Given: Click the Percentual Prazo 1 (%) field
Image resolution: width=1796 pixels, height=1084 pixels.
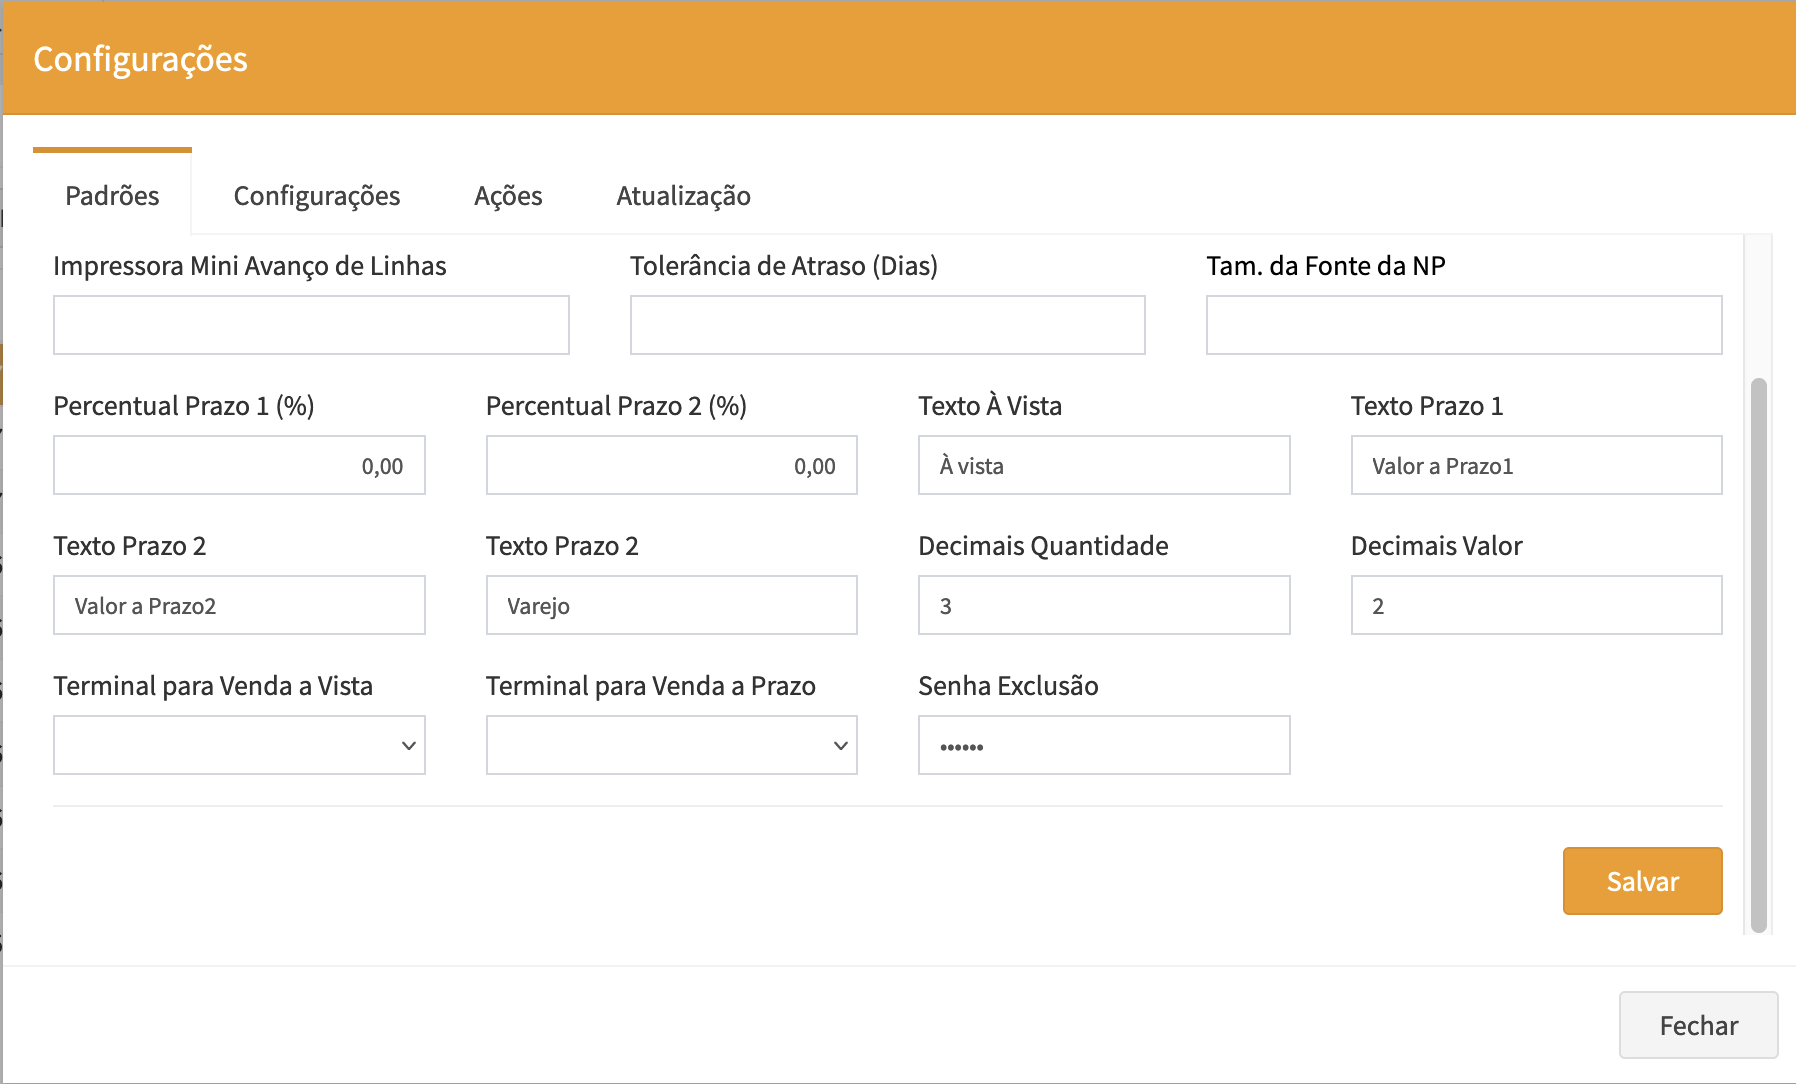Looking at the screenshot, I should [239, 465].
